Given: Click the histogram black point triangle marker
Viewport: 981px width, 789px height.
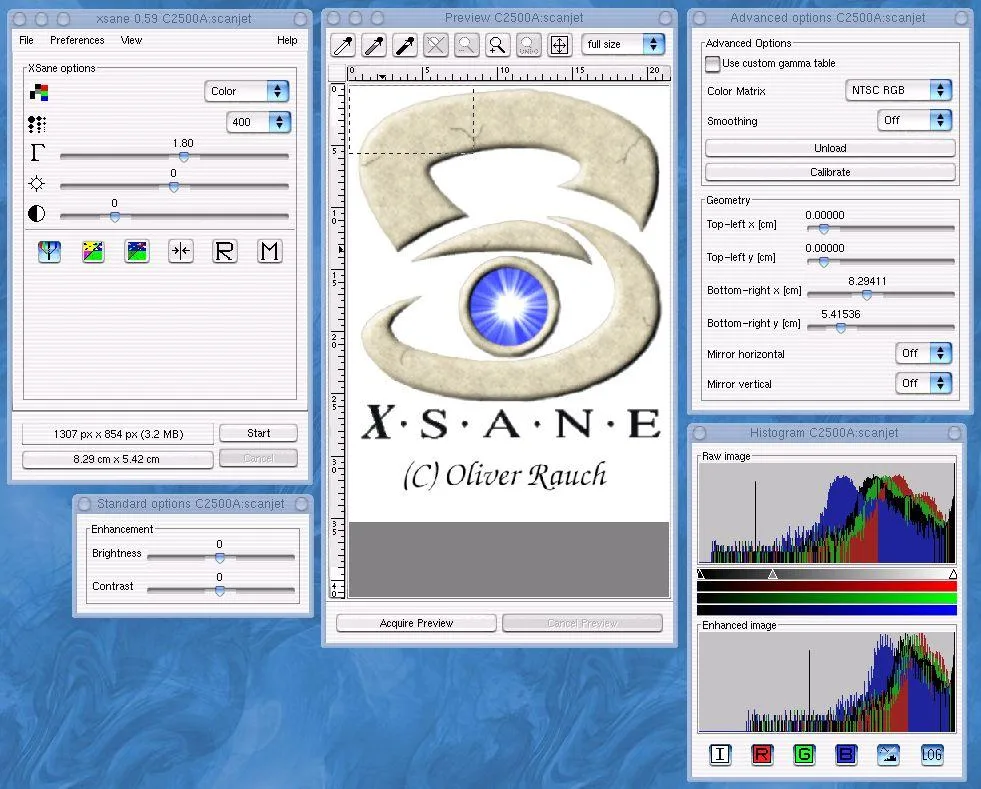Looking at the screenshot, I should coord(701,574).
